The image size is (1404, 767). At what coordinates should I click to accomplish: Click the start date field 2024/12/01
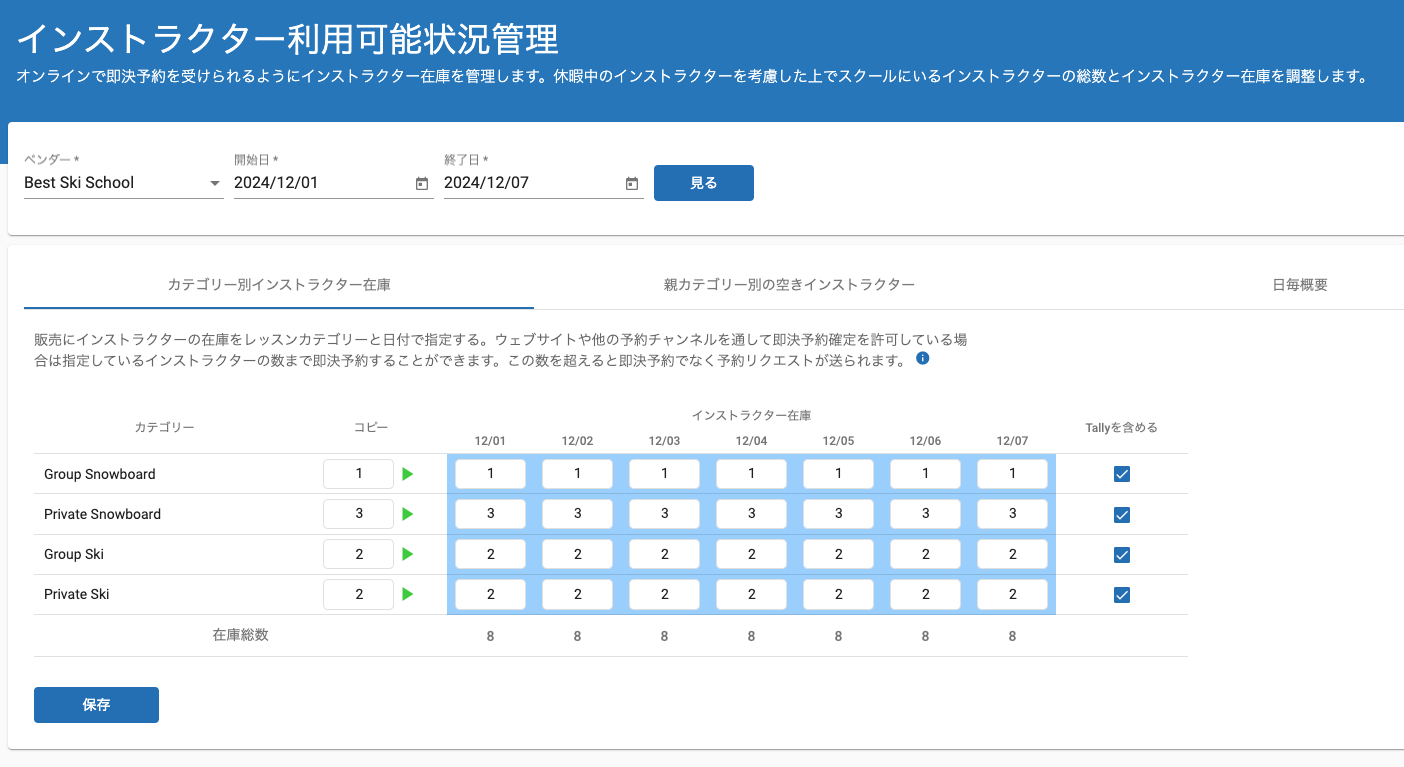tap(320, 183)
